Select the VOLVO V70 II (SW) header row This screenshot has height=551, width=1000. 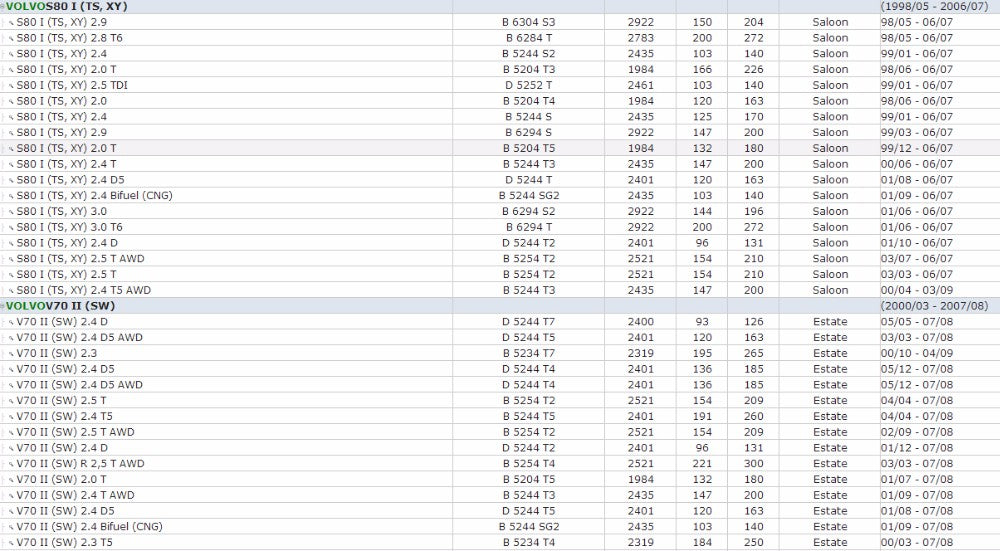(500, 306)
